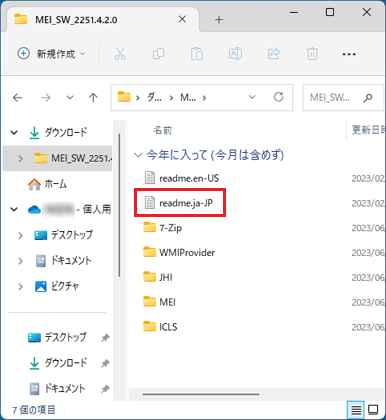Click the MEI_SW search box

(343, 98)
